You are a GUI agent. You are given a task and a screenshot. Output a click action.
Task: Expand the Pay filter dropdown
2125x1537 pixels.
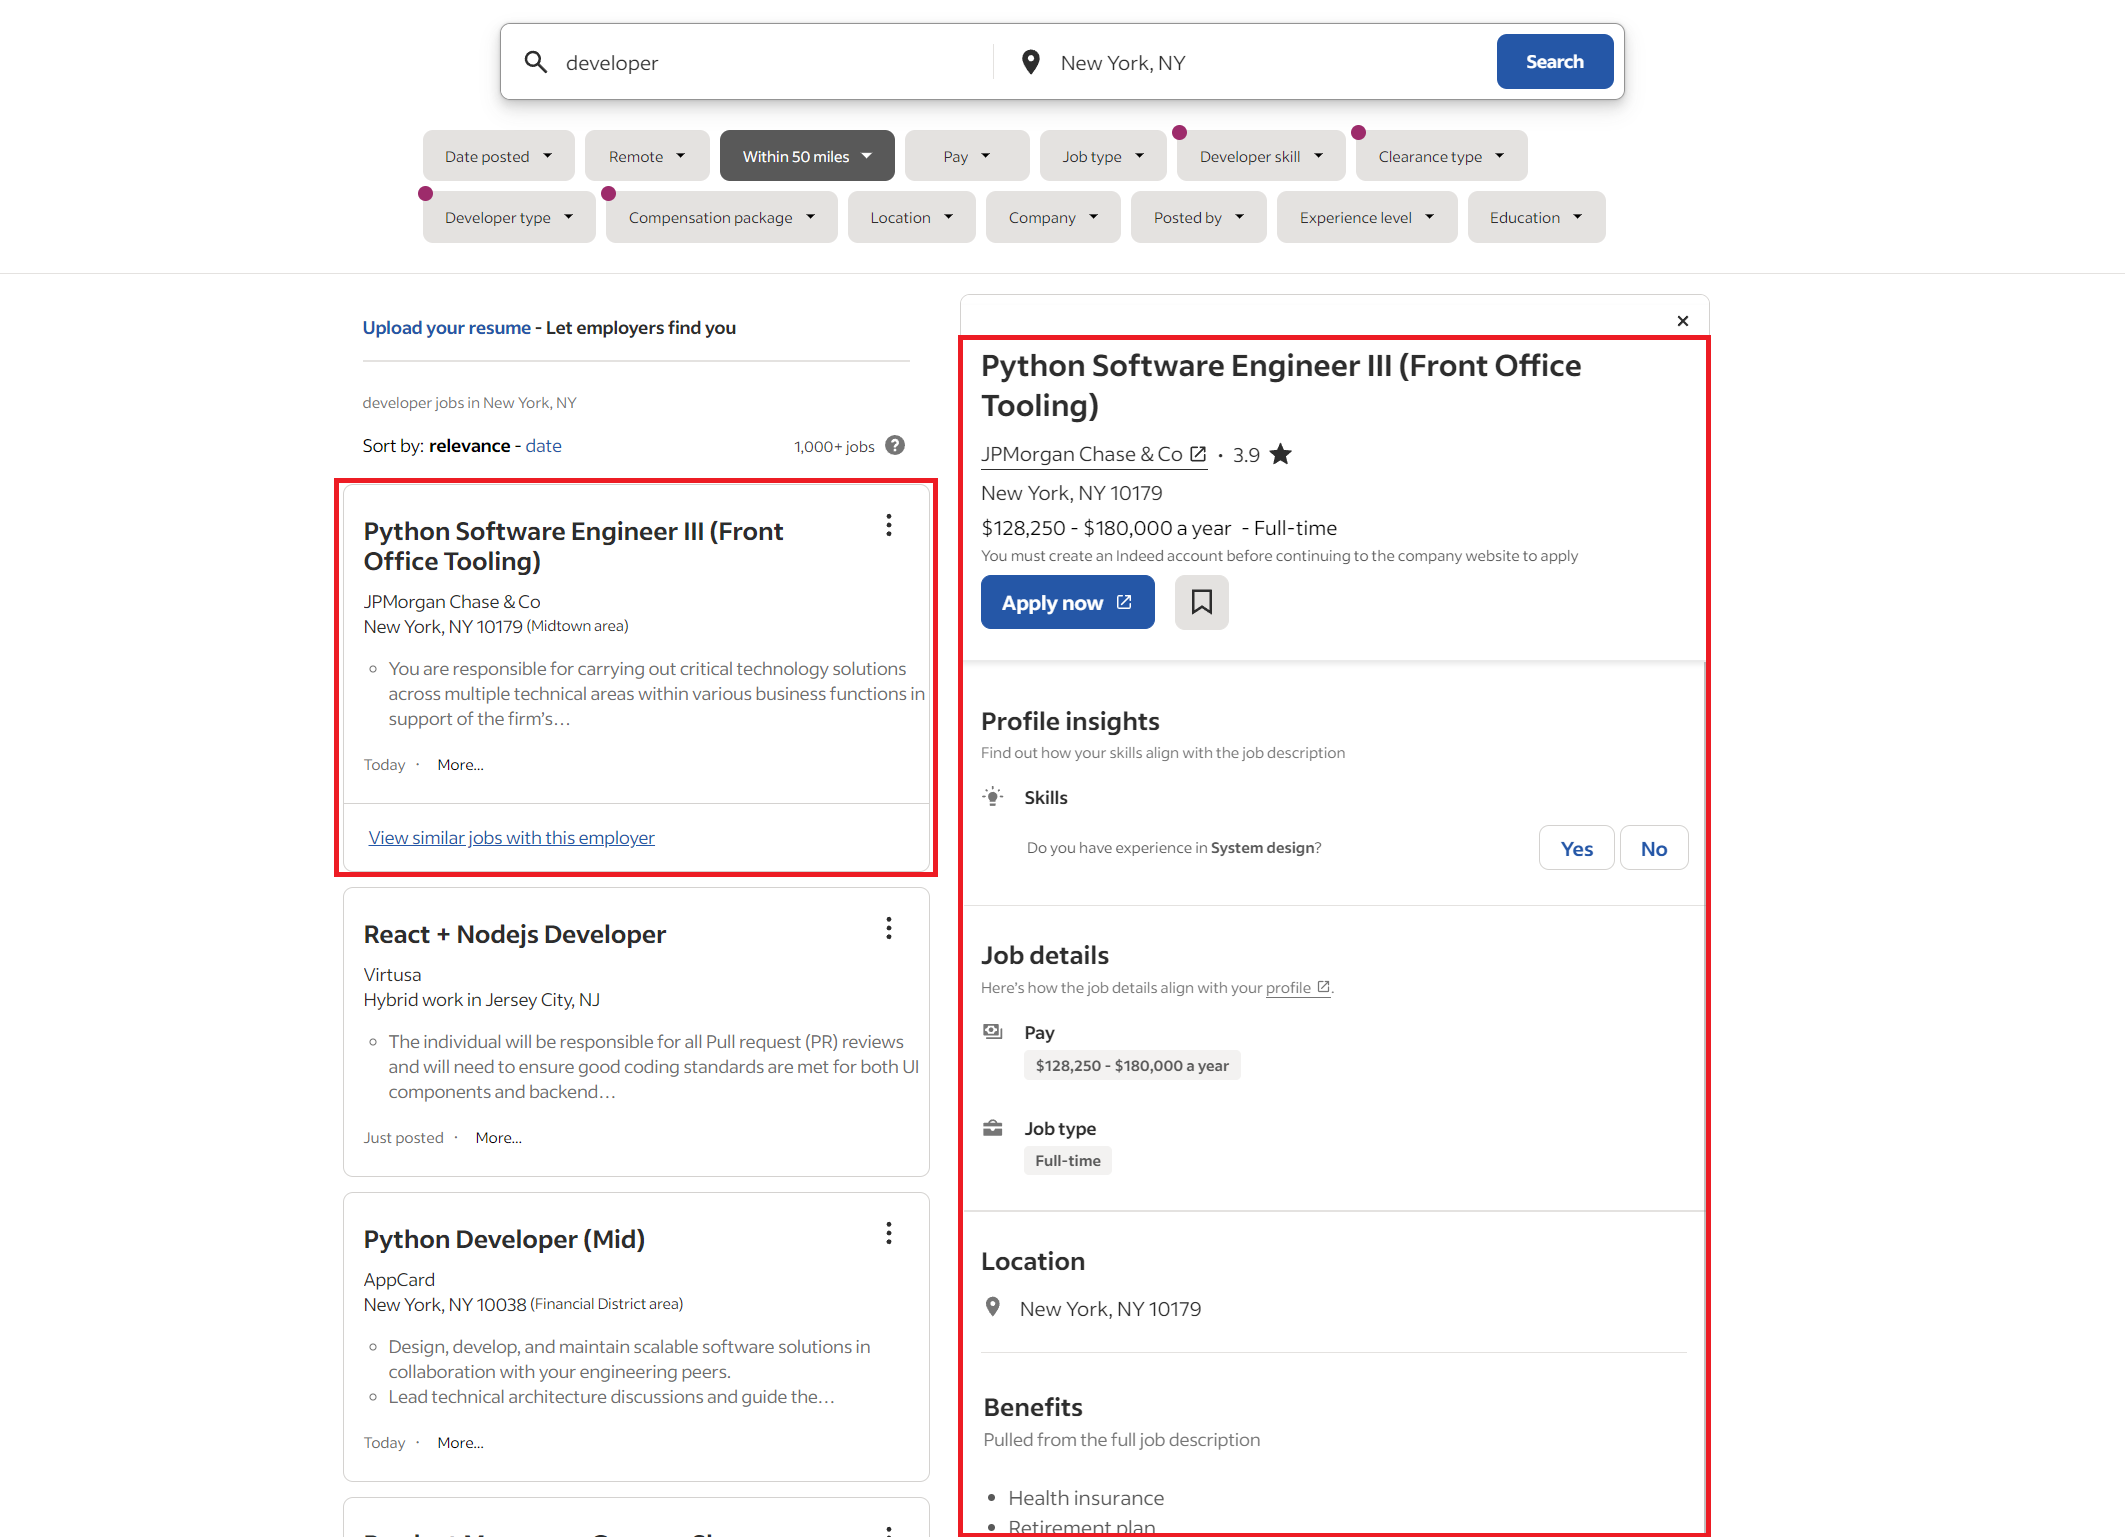(964, 155)
